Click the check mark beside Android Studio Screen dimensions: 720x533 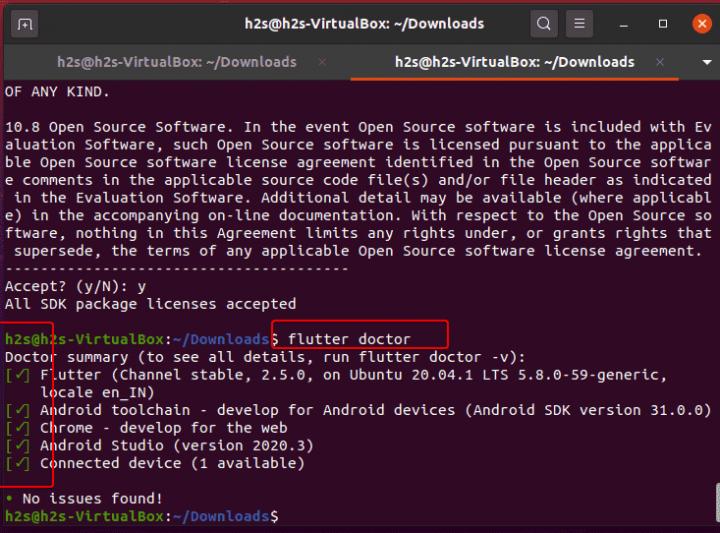(18, 446)
